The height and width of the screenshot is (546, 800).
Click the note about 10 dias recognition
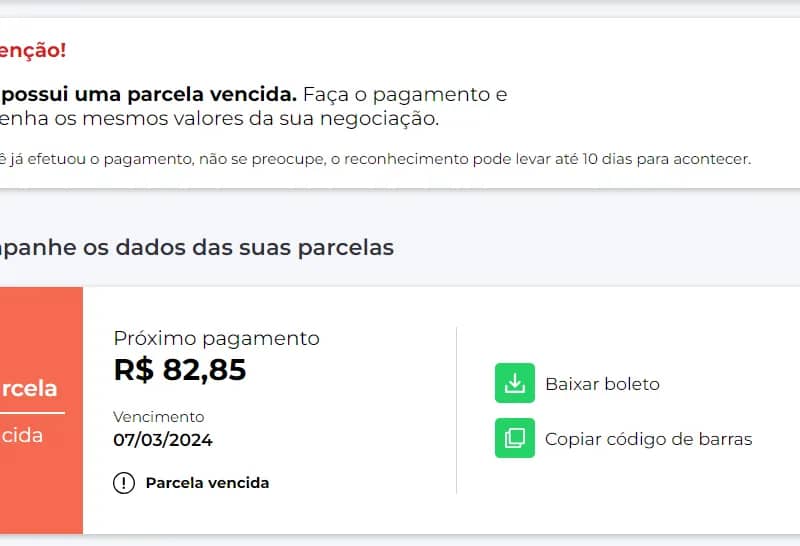tap(375, 159)
